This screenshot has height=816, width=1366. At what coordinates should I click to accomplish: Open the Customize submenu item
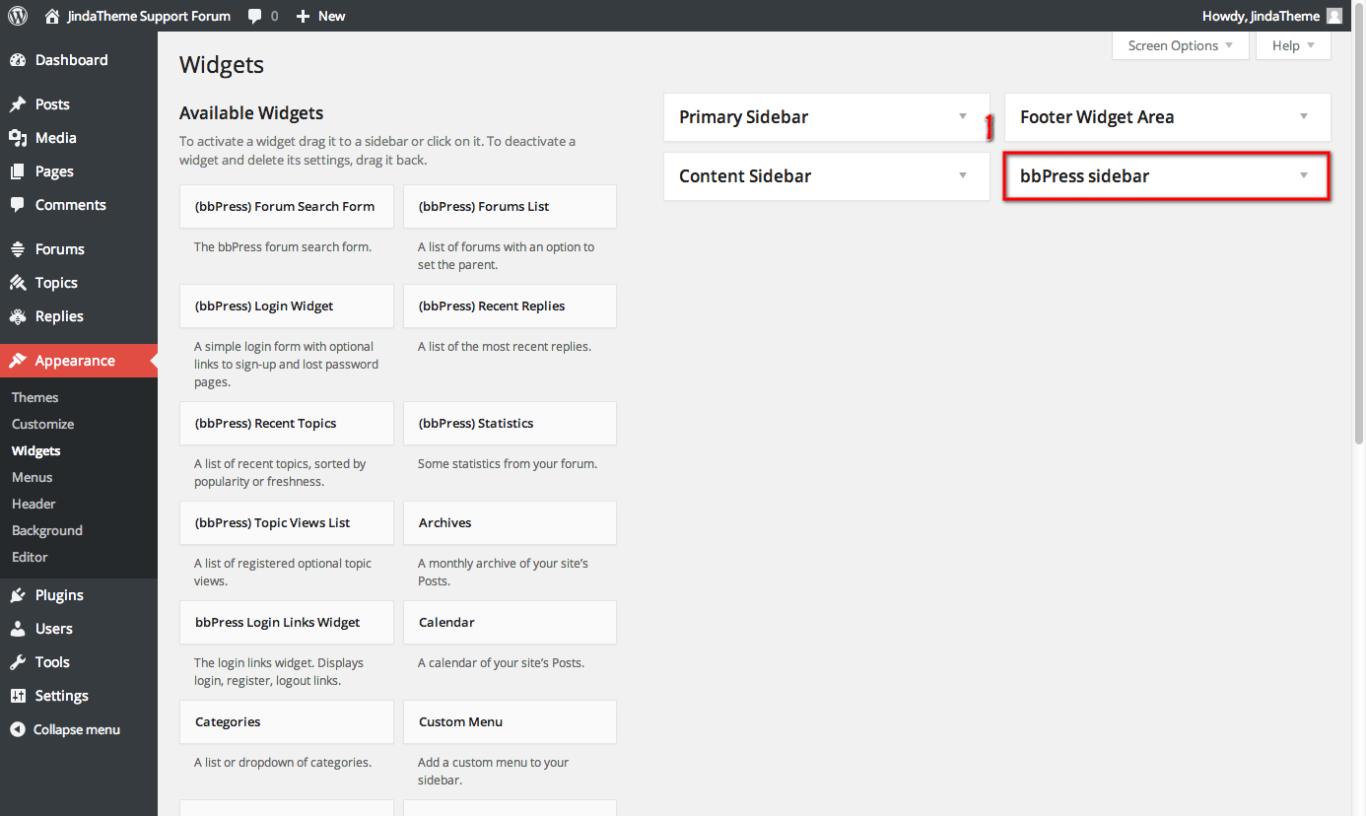tap(43, 424)
